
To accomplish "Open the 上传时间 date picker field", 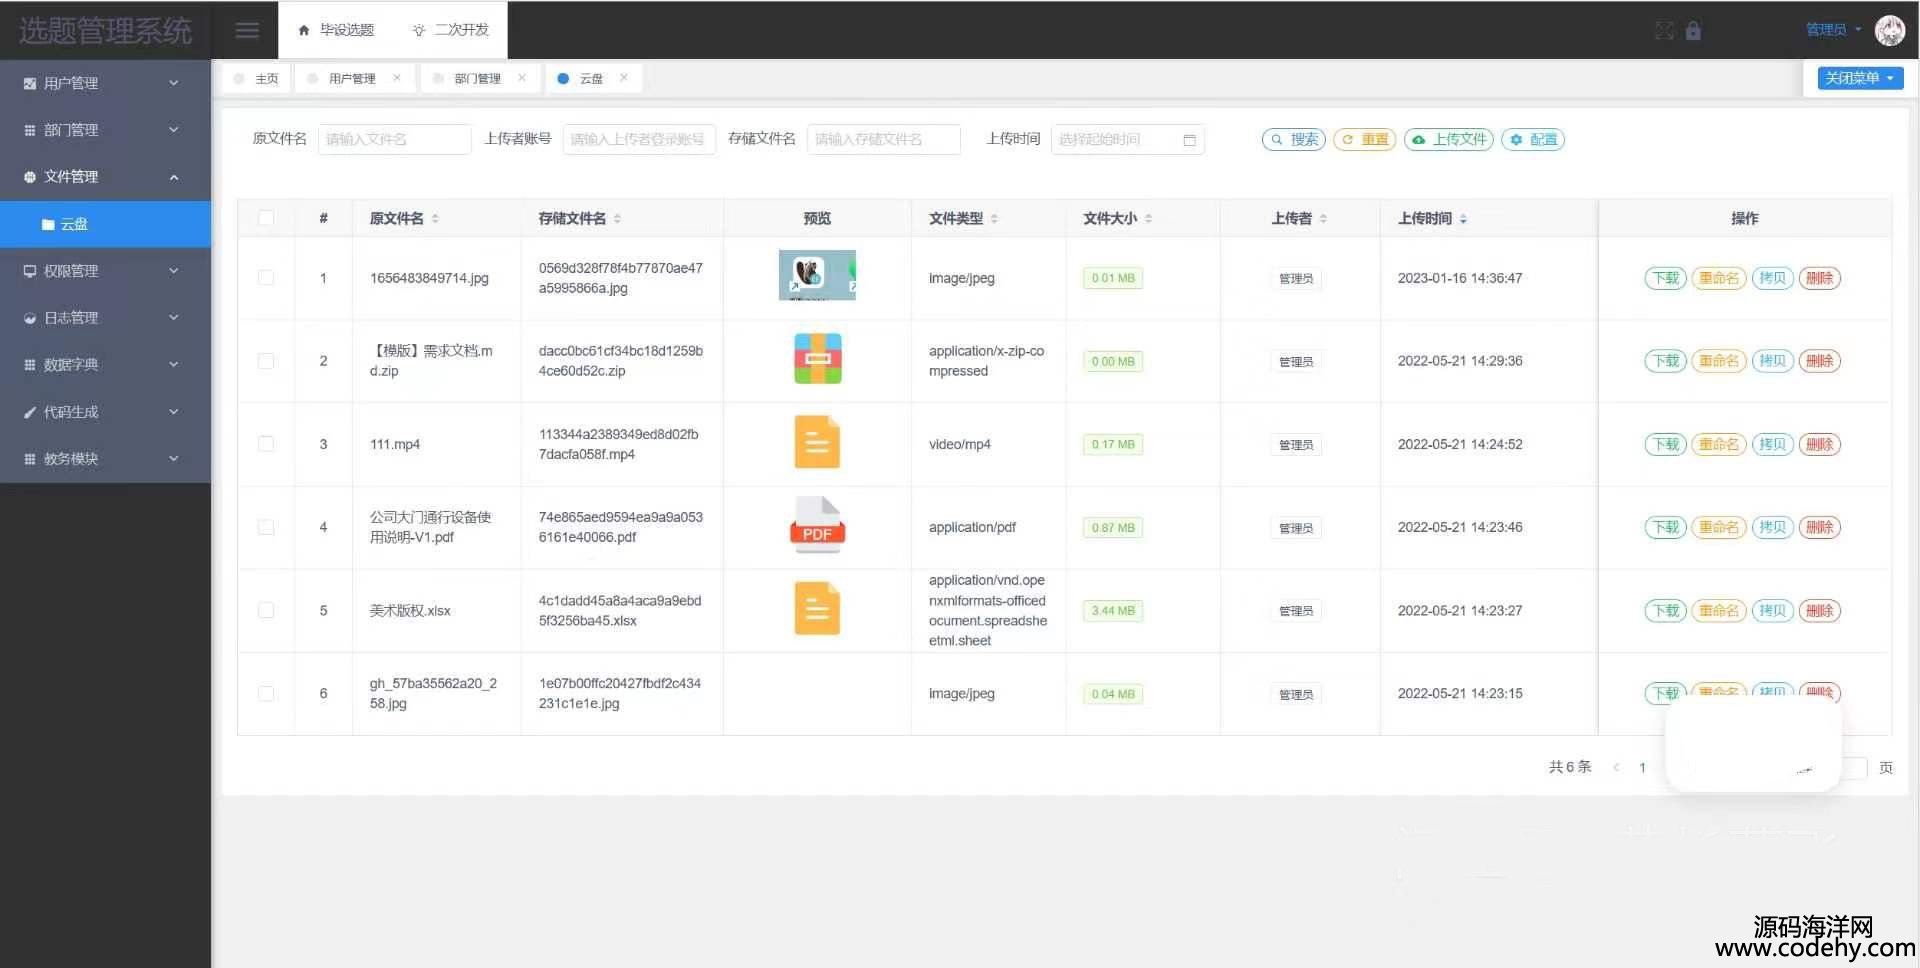I will tap(1128, 139).
